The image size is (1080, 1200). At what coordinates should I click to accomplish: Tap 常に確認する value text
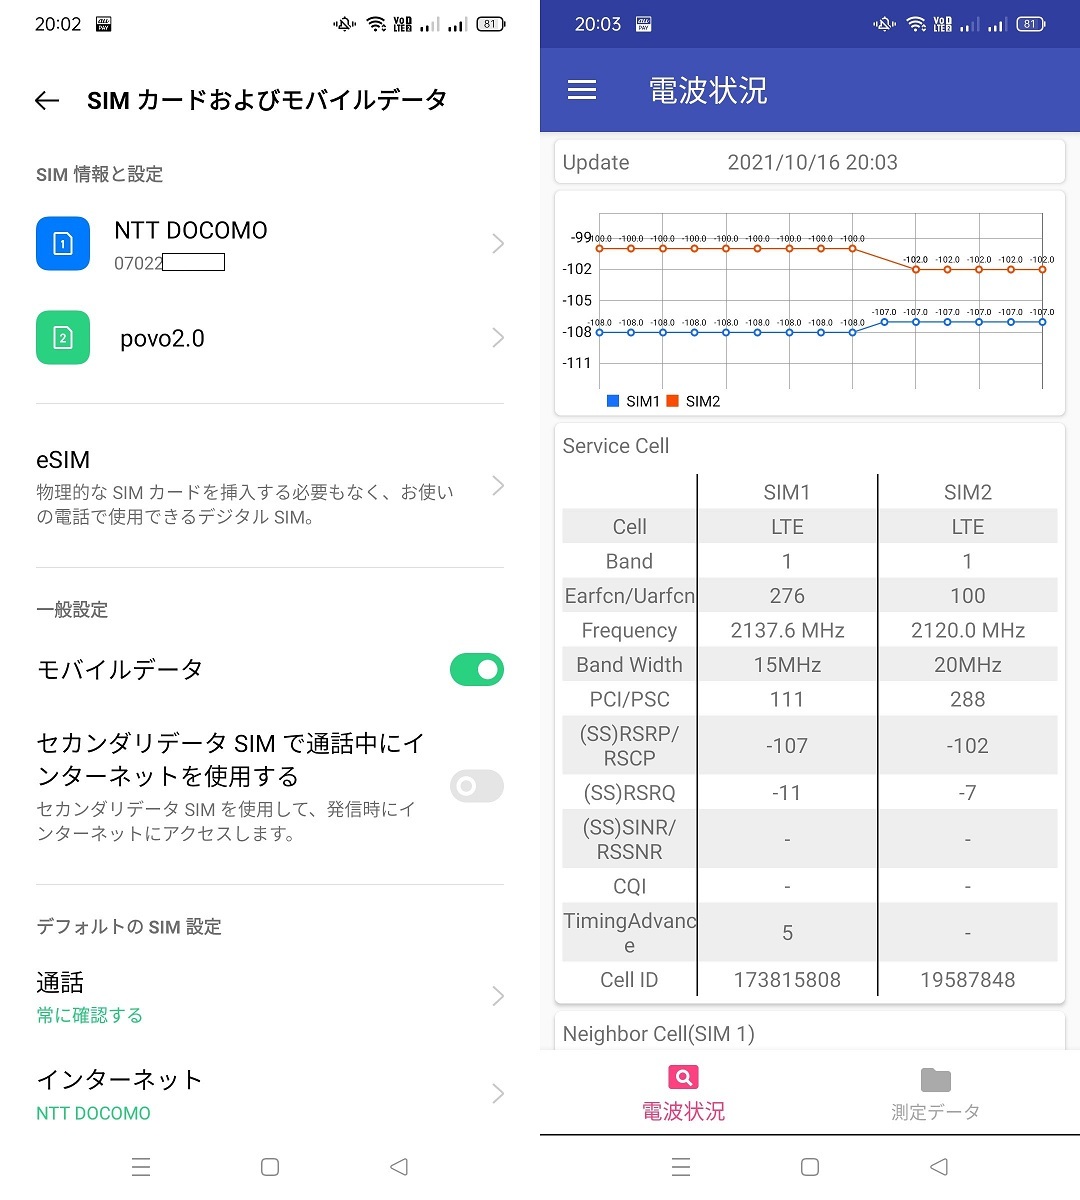[90, 1015]
